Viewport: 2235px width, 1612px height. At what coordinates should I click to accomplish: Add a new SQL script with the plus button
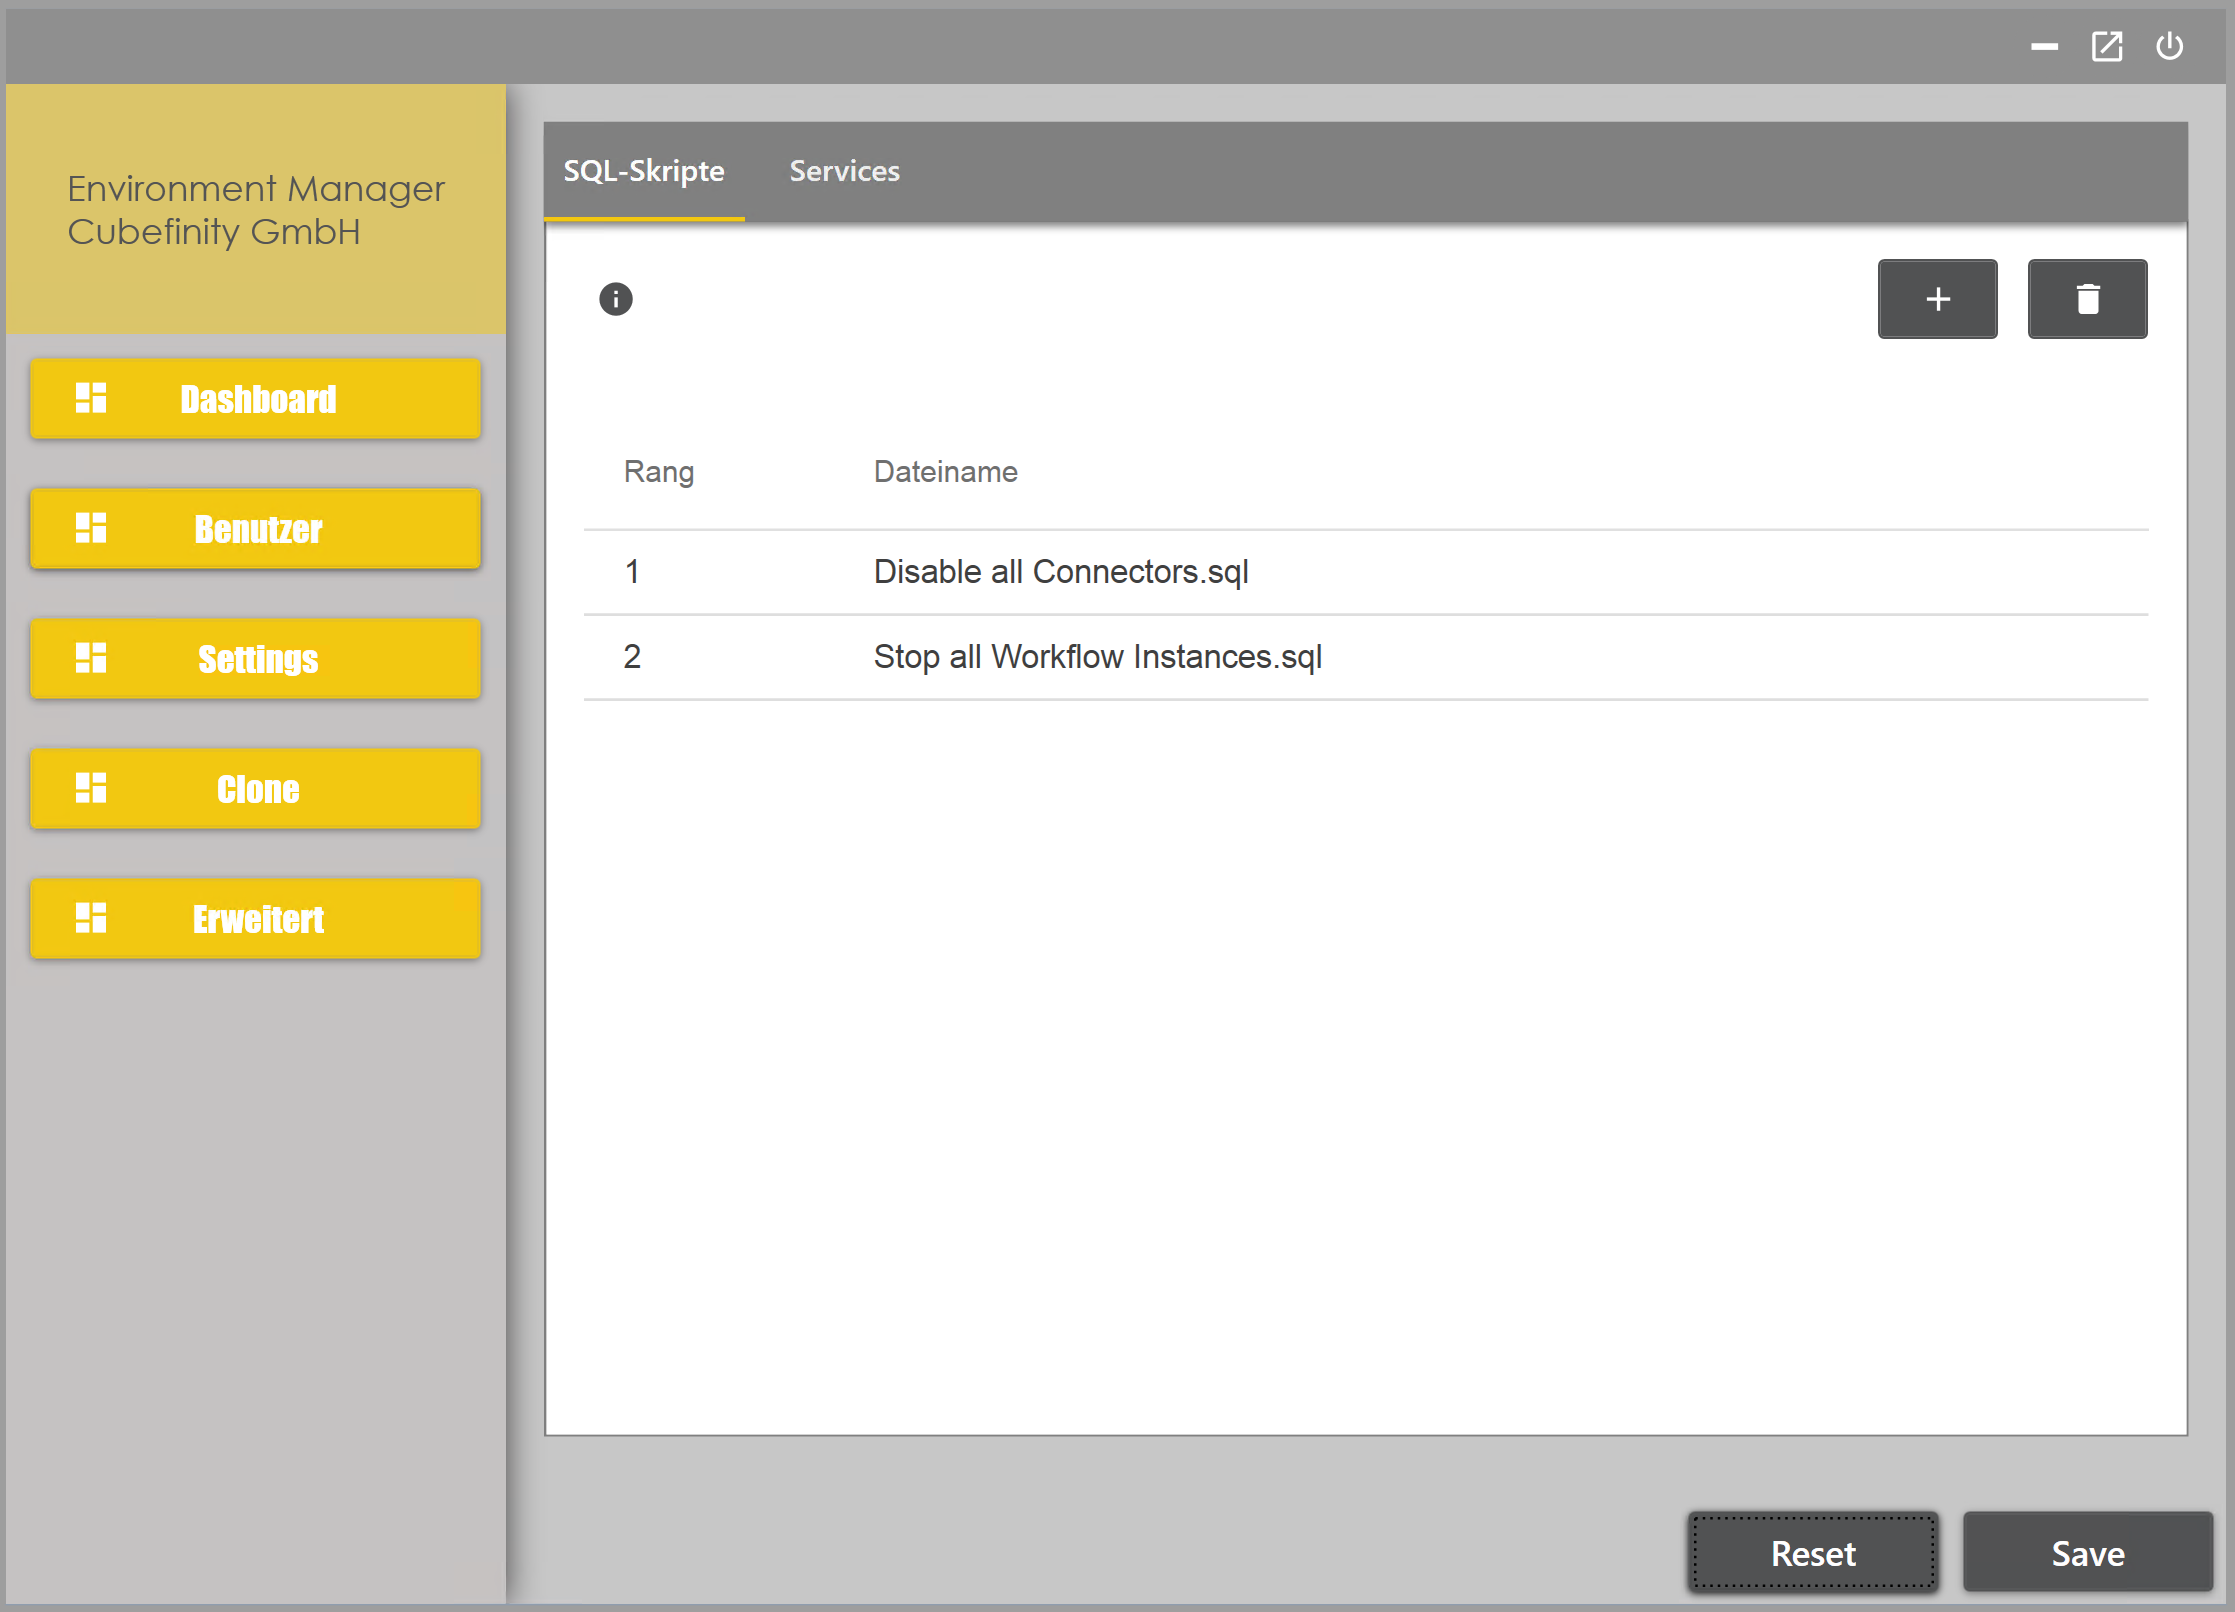coord(1936,299)
